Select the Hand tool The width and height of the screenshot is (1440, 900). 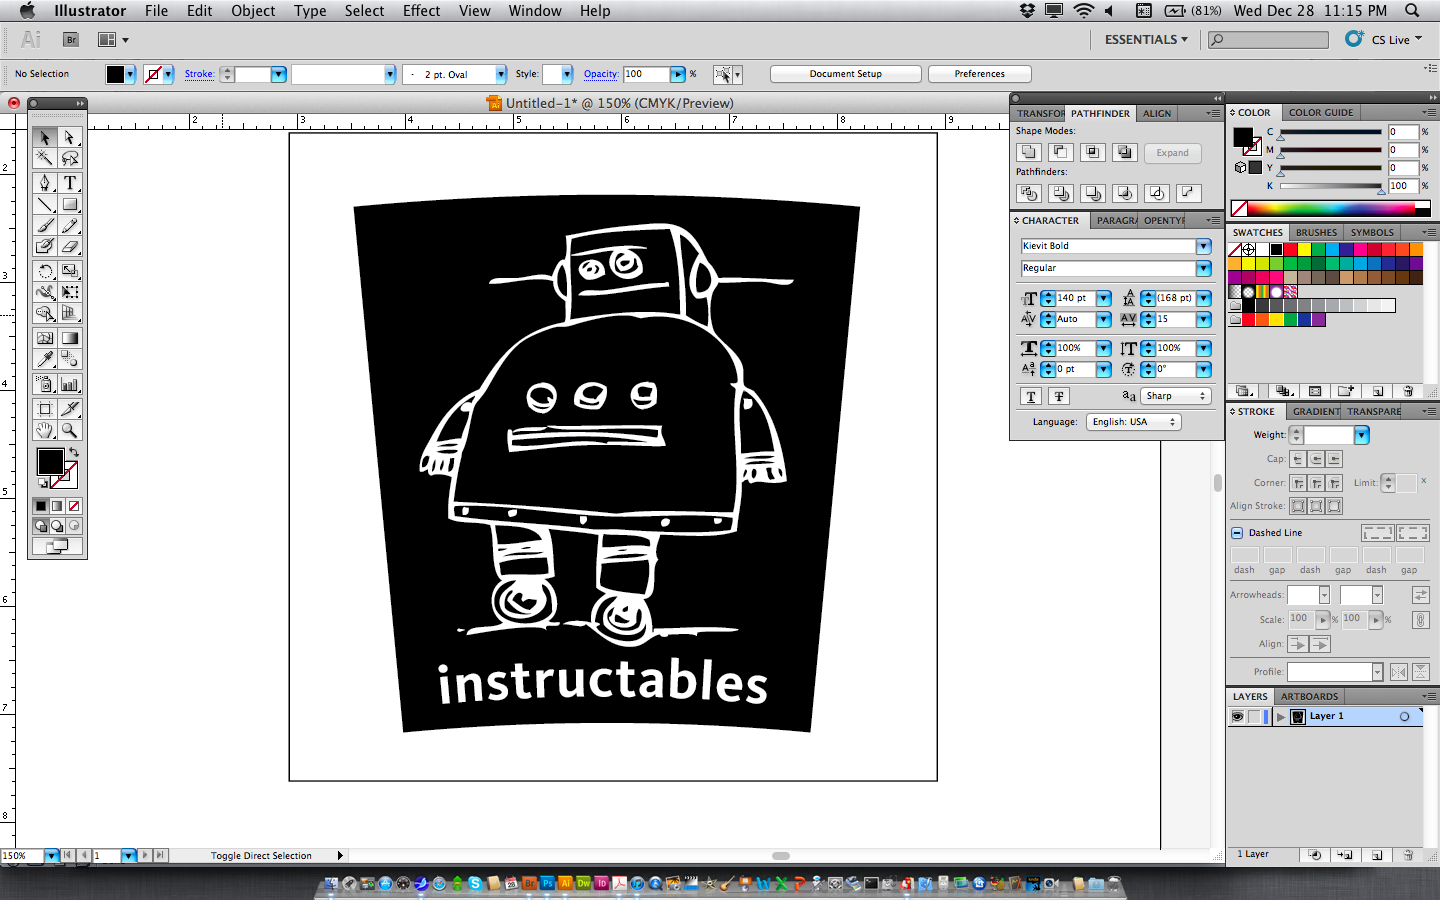[44, 430]
